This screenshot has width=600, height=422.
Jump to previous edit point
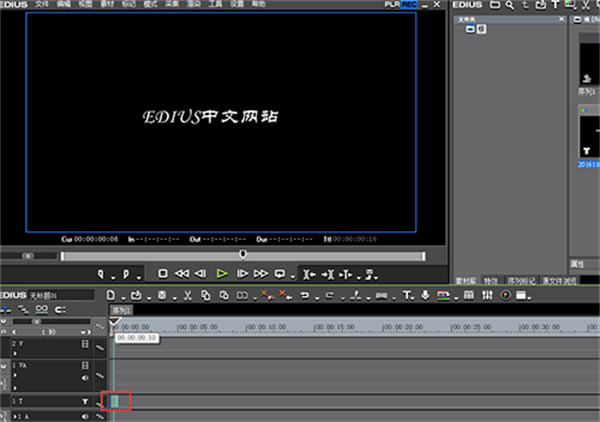pos(309,274)
